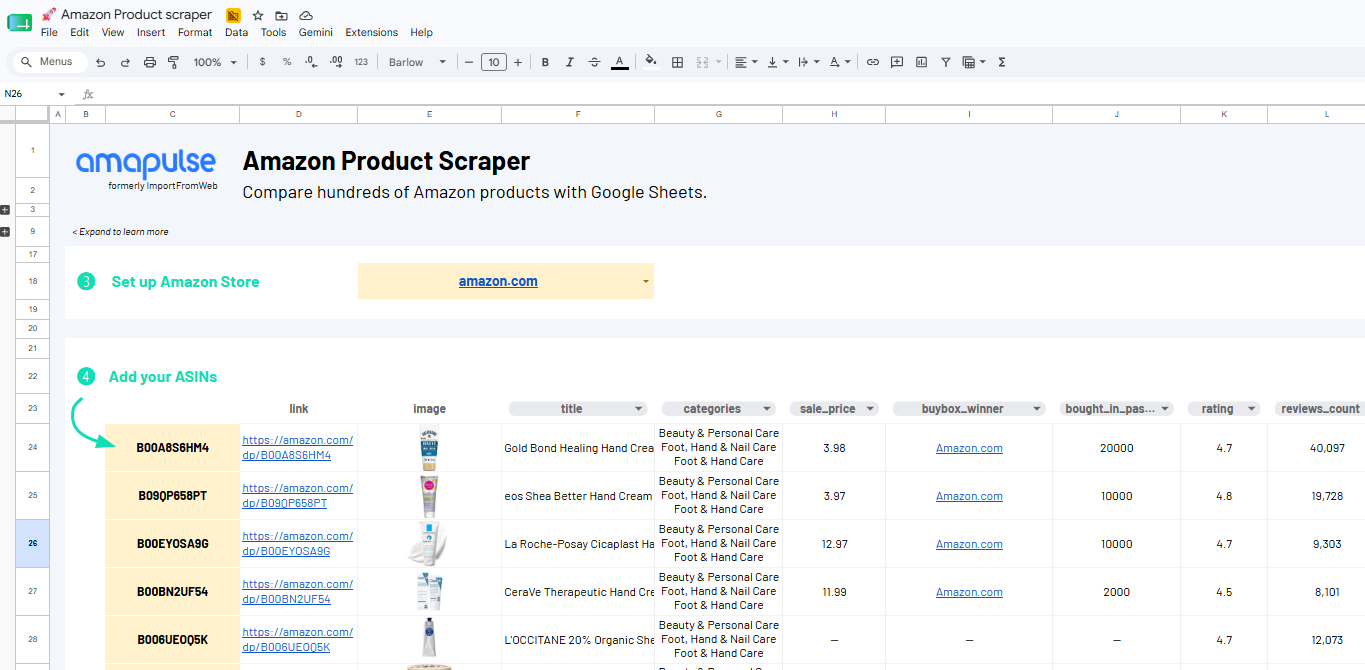Increase the font size
Screen dimensions: 1365x670
click(518, 62)
